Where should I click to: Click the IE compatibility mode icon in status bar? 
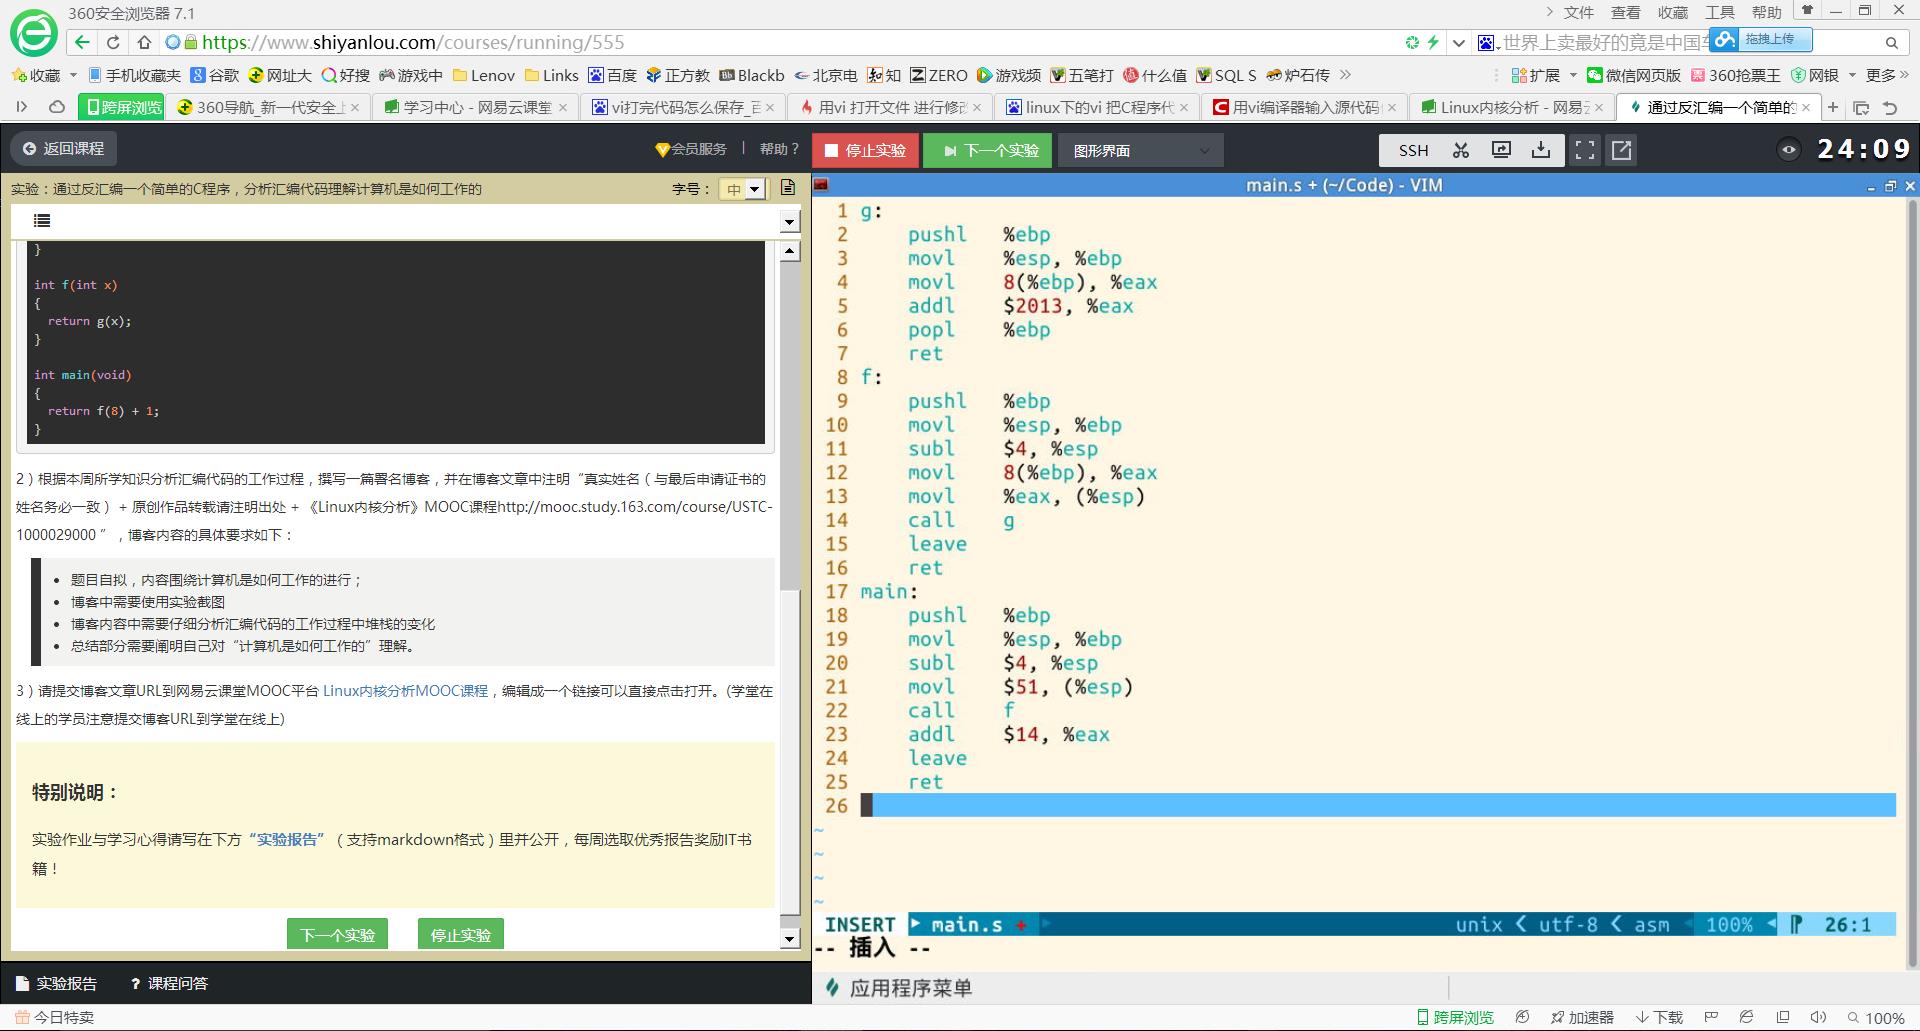[1746, 1017]
